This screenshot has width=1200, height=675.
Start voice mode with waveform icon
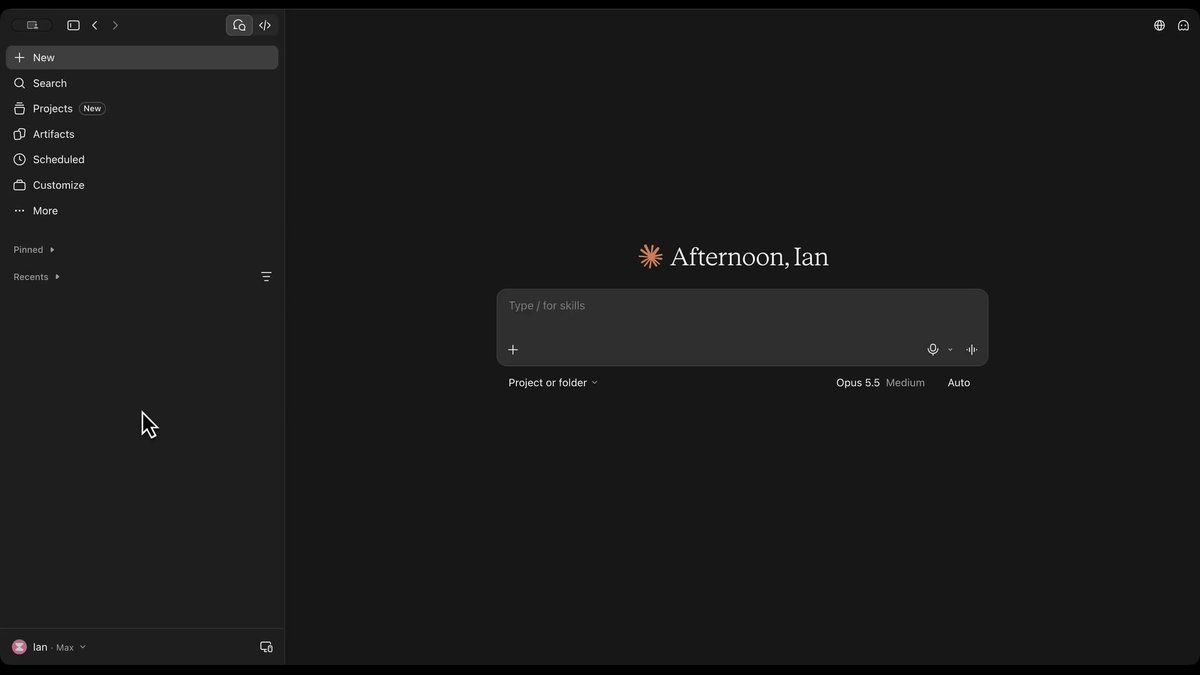coord(971,350)
